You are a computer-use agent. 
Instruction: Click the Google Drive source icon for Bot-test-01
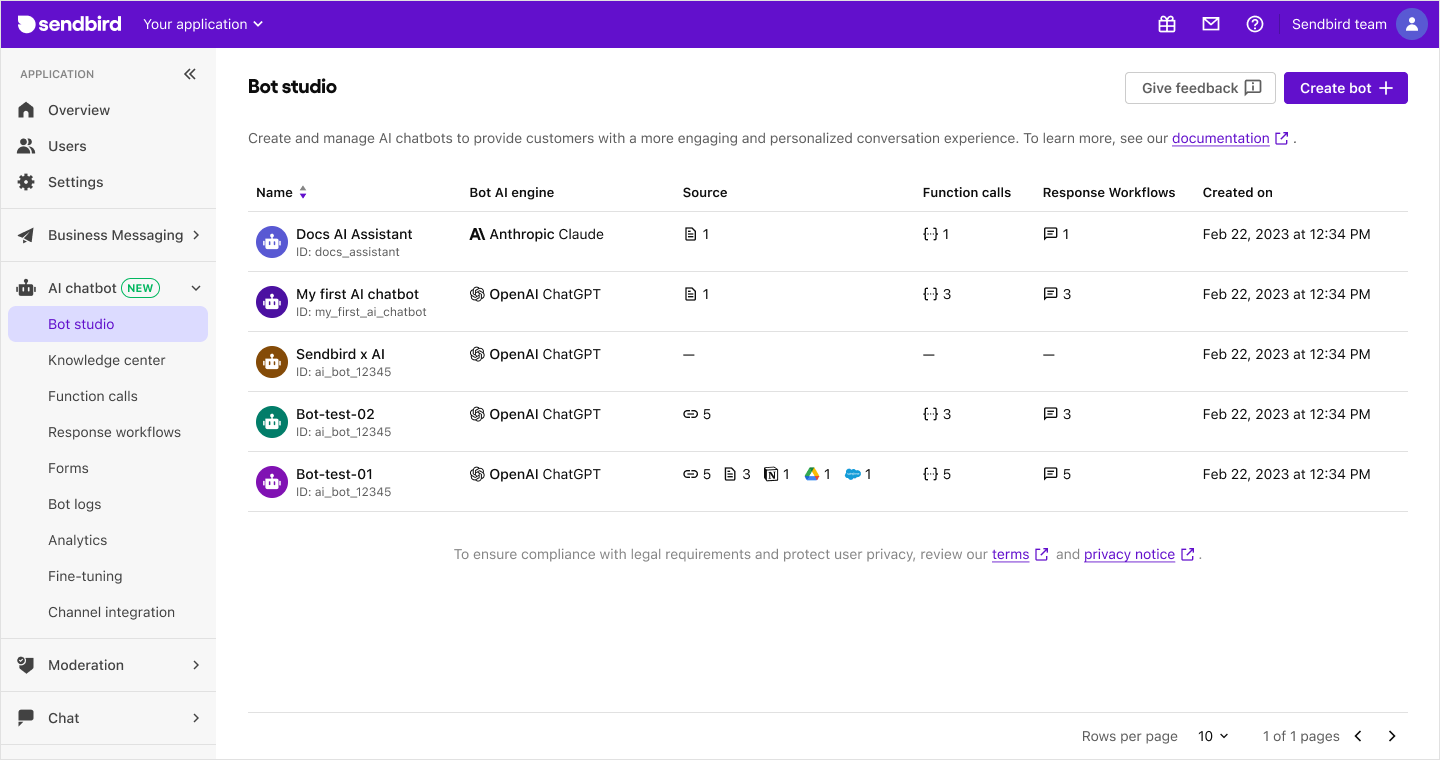pos(812,474)
